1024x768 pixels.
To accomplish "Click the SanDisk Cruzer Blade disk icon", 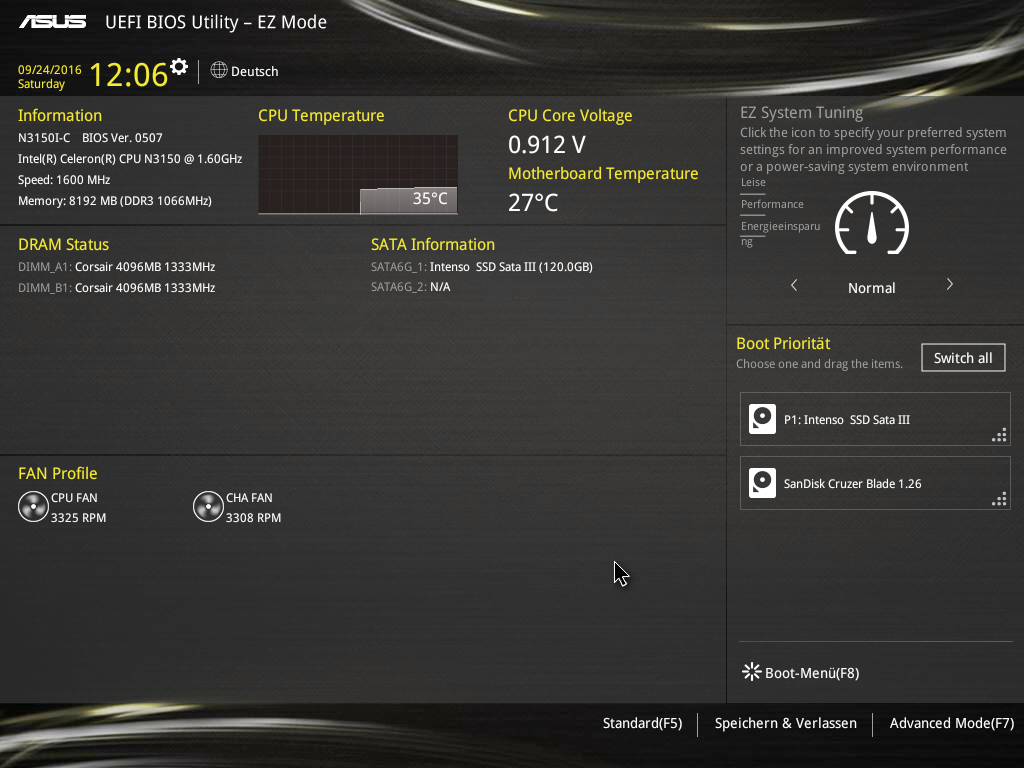I will pos(762,483).
